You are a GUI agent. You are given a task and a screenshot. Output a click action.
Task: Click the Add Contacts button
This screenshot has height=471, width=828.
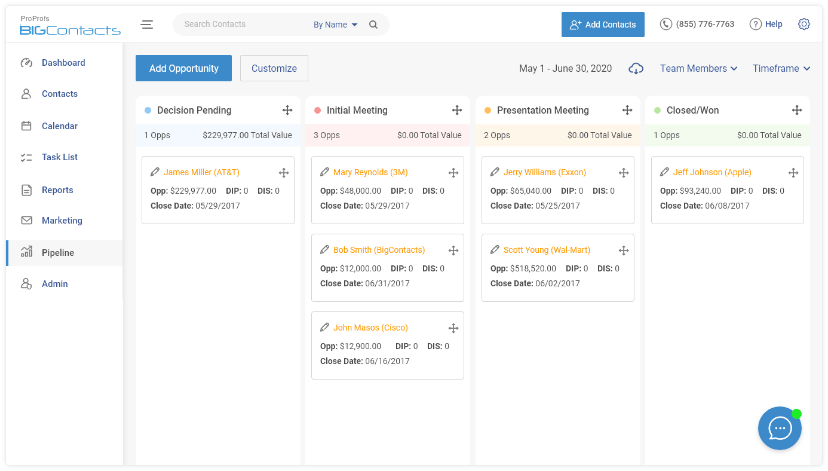[603, 24]
